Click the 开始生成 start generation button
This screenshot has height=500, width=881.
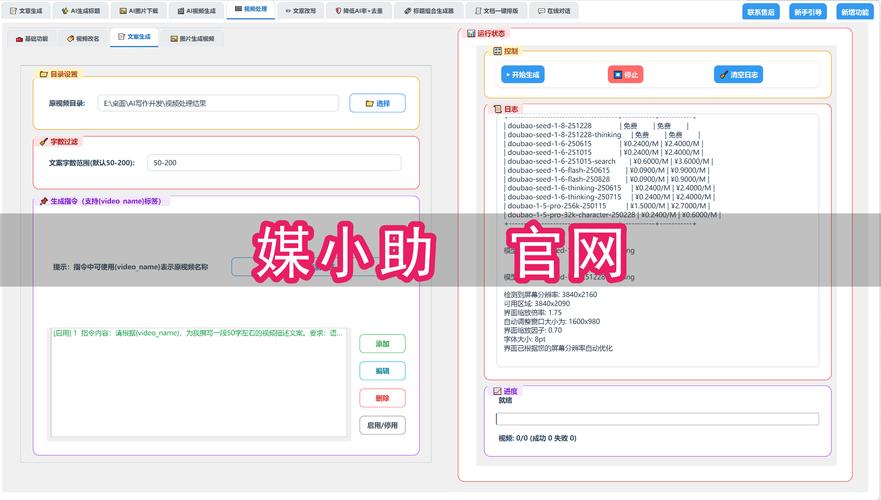pyautogui.click(x=530, y=74)
